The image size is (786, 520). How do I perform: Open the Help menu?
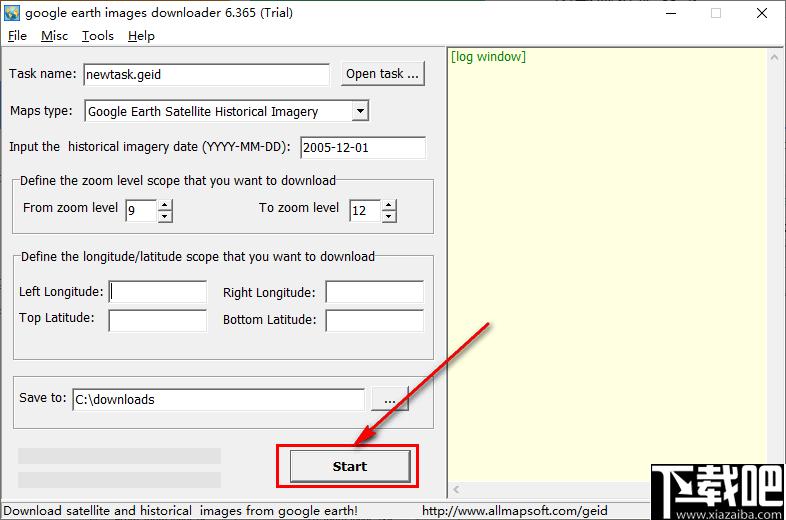coord(141,36)
